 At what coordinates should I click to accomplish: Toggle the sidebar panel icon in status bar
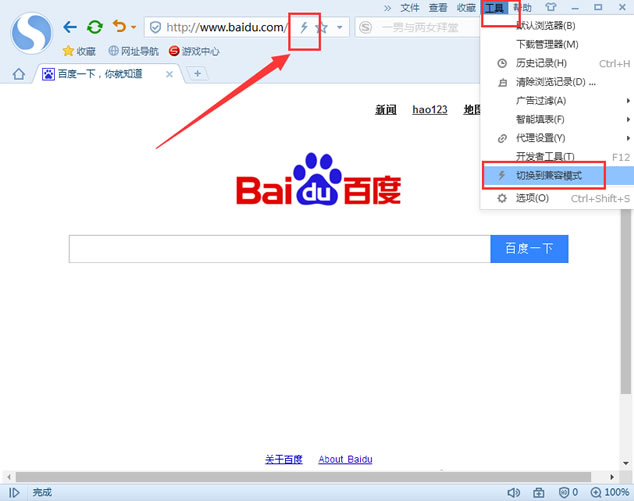[14, 493]
